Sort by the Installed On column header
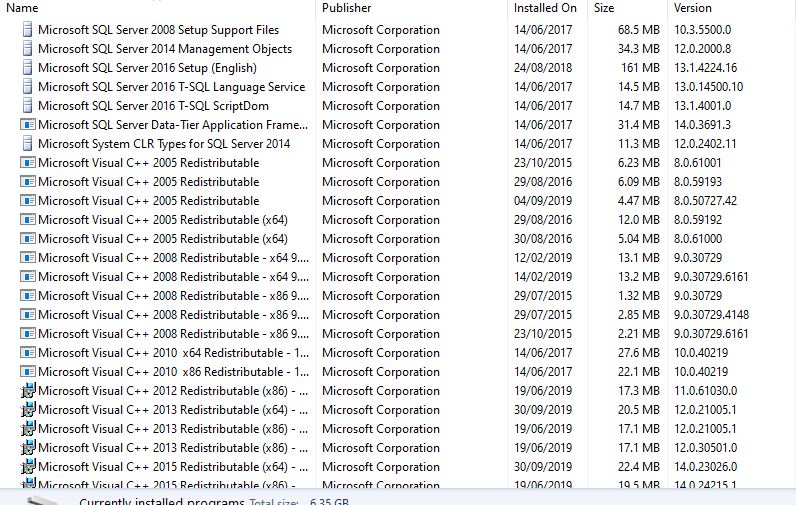The image size is (796, 505). pos(545,8)
